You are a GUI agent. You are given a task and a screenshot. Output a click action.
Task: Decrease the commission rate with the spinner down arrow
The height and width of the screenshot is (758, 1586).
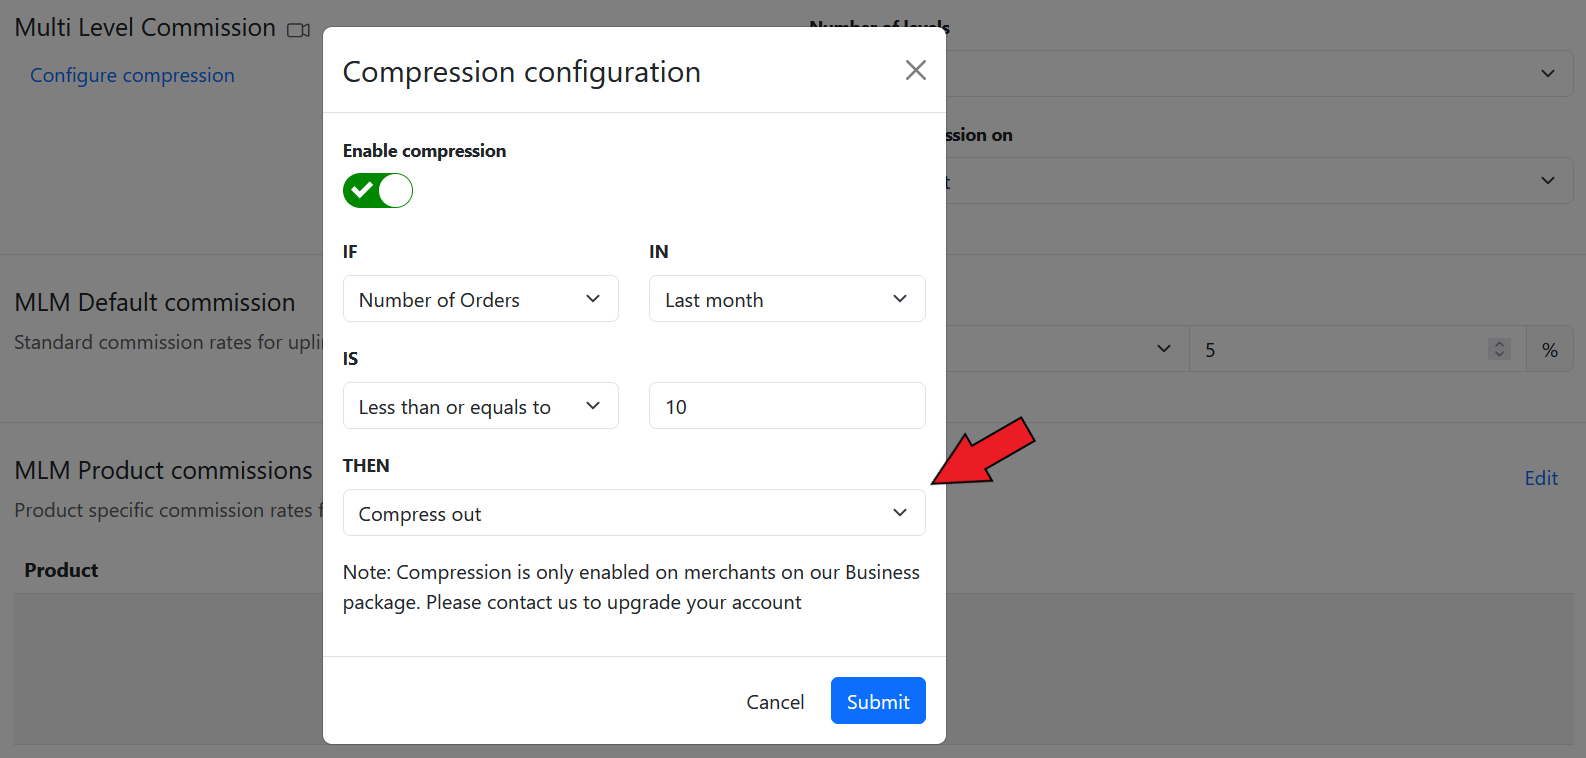point(1498,355)
